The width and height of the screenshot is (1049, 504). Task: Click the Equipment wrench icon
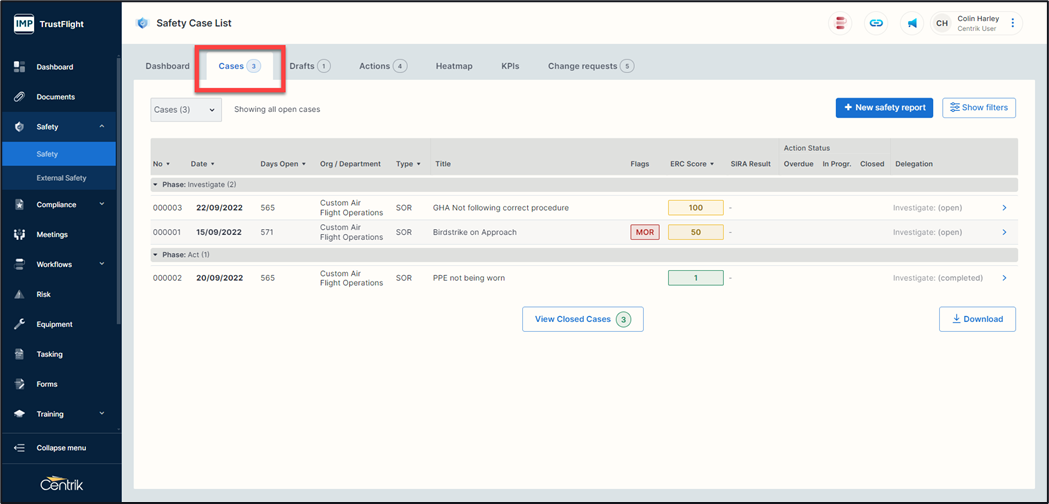tap(19, 324)
